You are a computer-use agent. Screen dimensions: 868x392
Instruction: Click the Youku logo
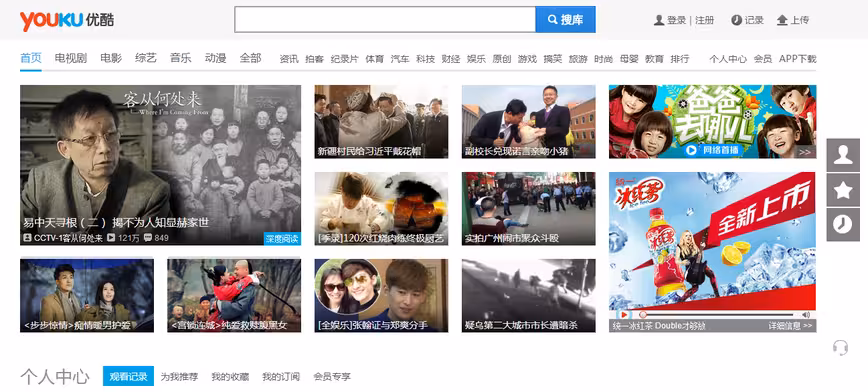coord(67,20)
